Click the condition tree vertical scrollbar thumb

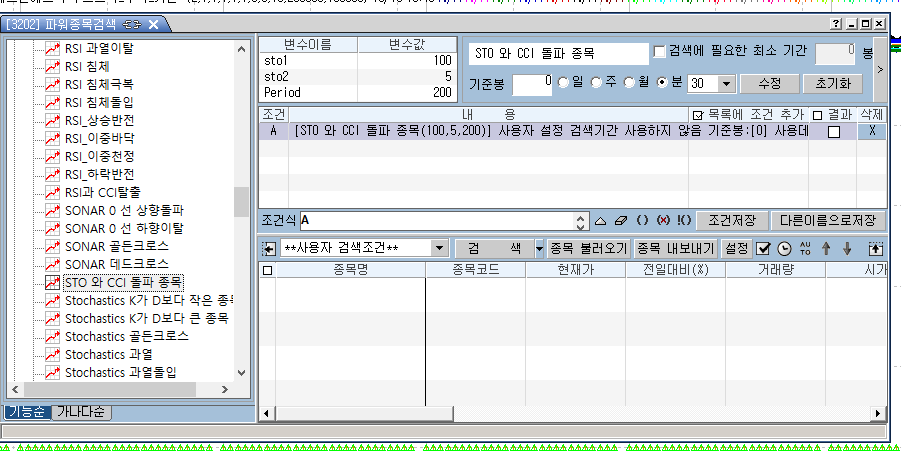coord(241,202)
